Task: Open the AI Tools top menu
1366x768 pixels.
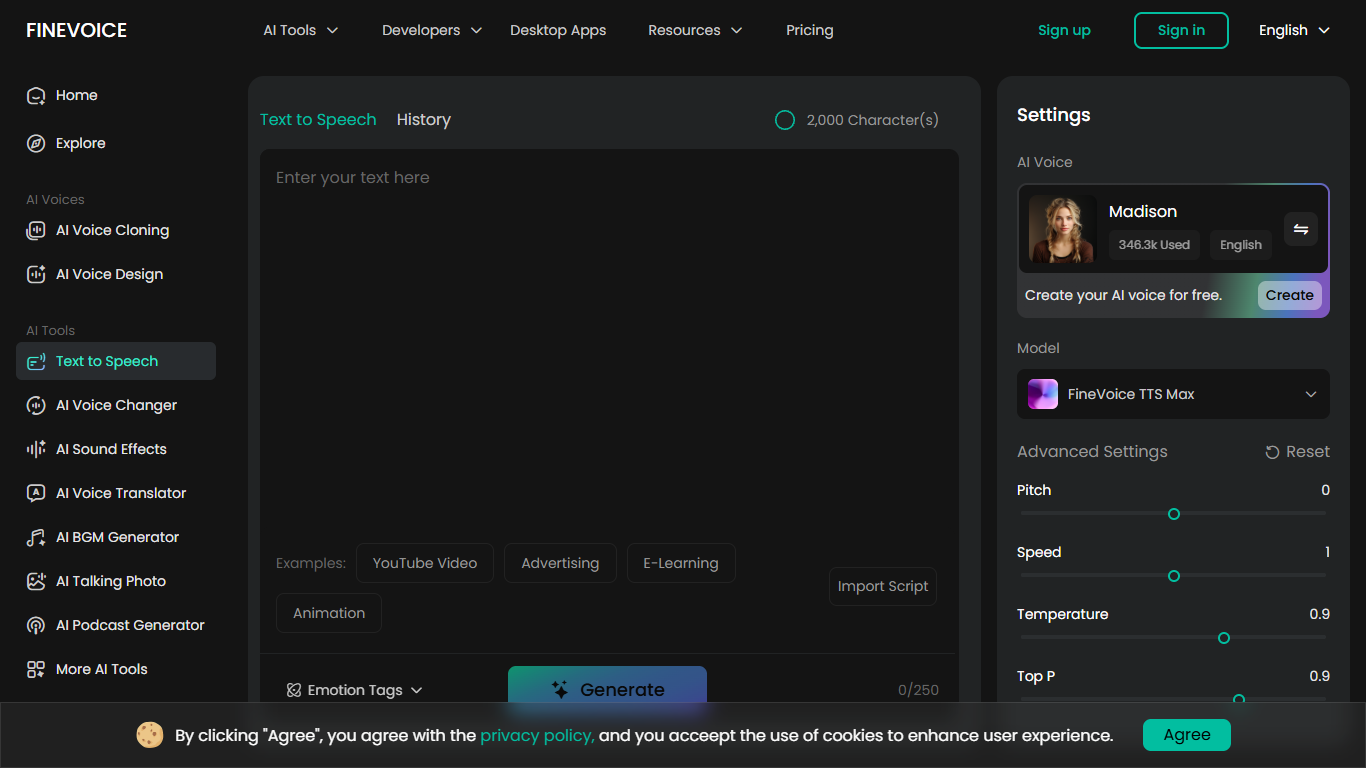Action: click(x=300, y=30)
